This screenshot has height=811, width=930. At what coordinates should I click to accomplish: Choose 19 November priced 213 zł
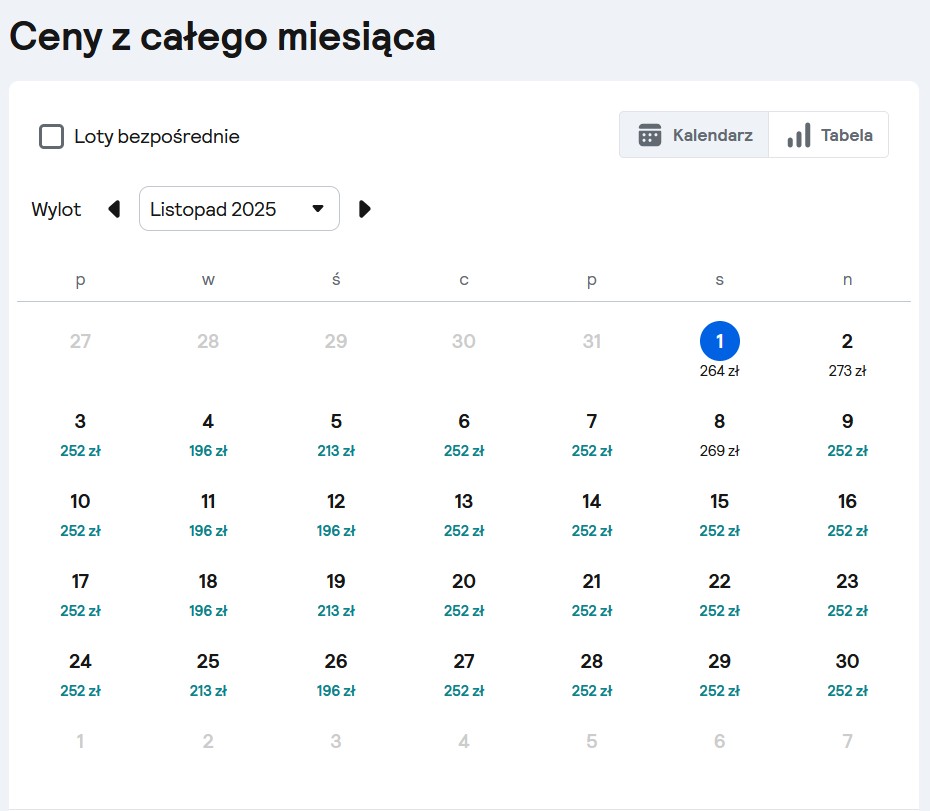pos(336,595)
